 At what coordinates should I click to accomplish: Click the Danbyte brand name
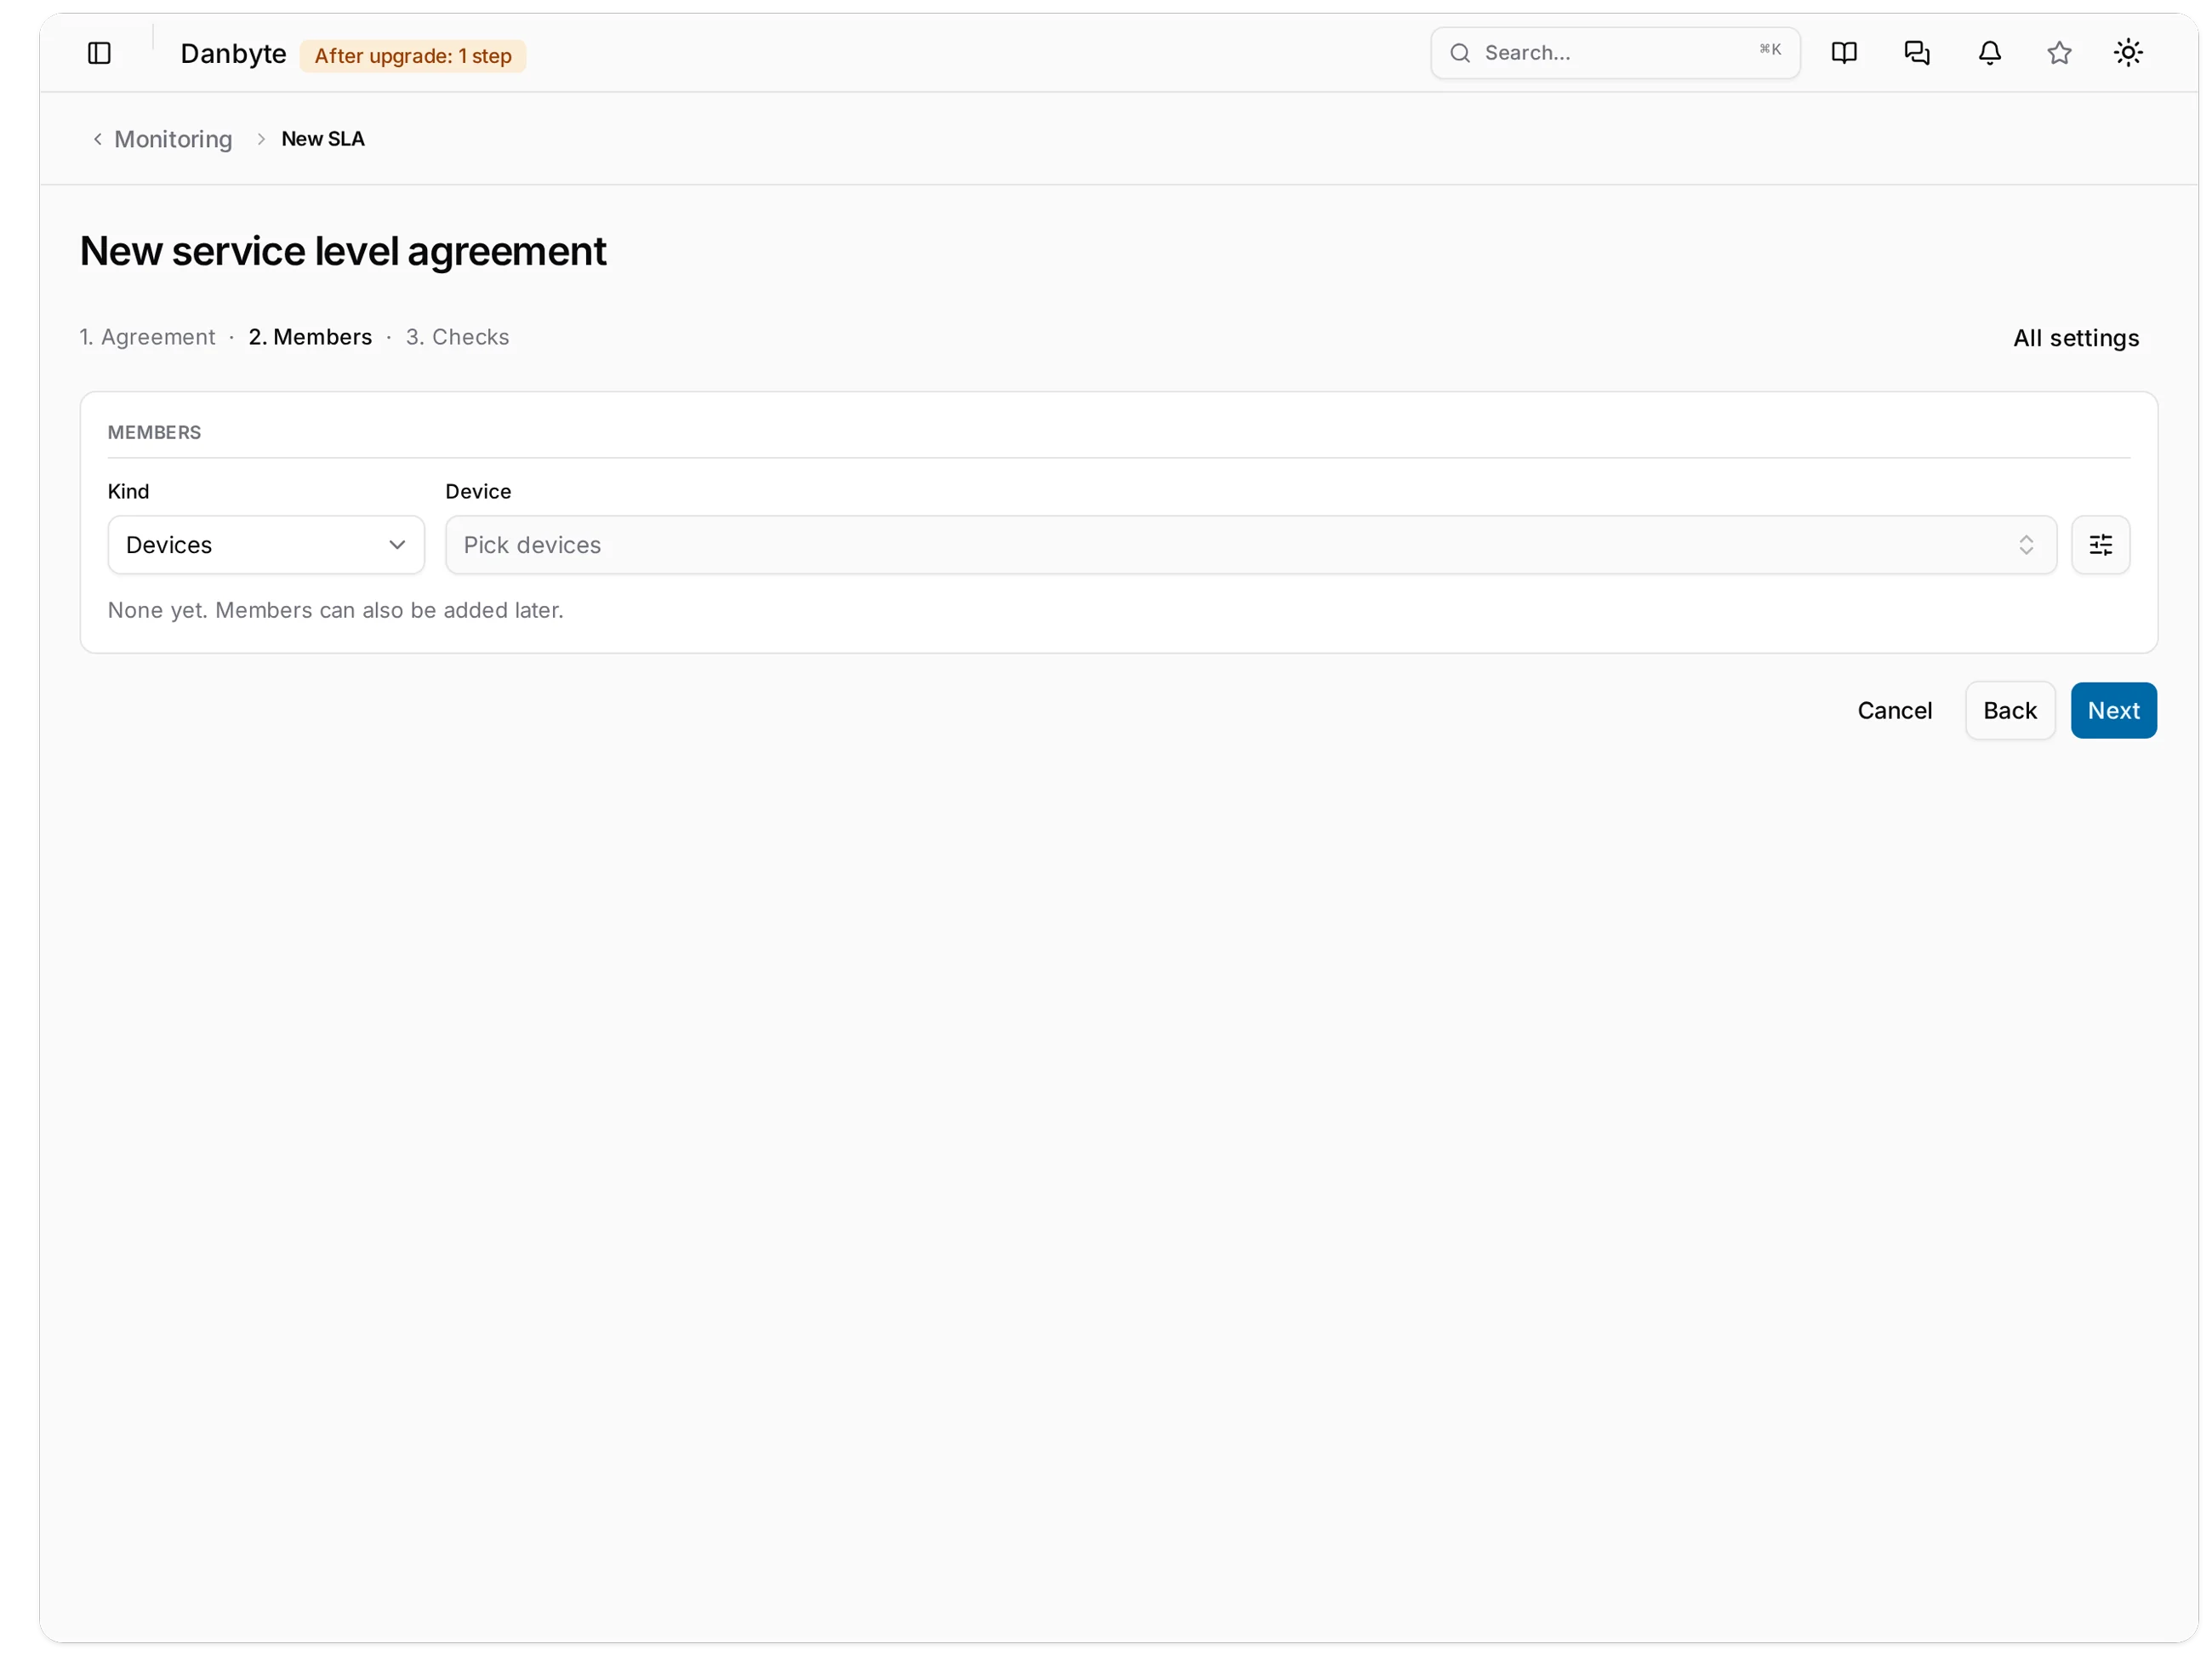(x=233, y=54)
